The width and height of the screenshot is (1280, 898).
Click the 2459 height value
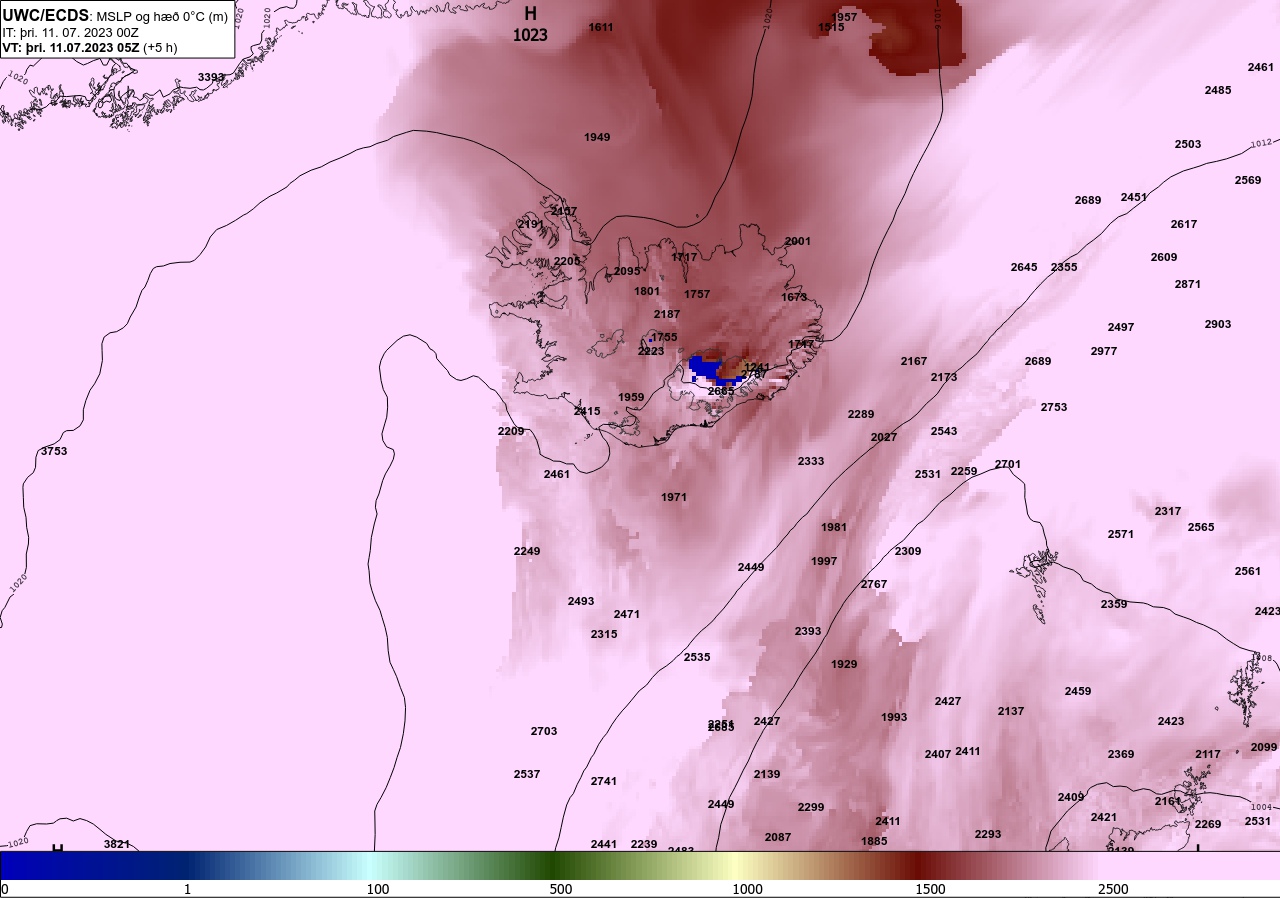1078,691
